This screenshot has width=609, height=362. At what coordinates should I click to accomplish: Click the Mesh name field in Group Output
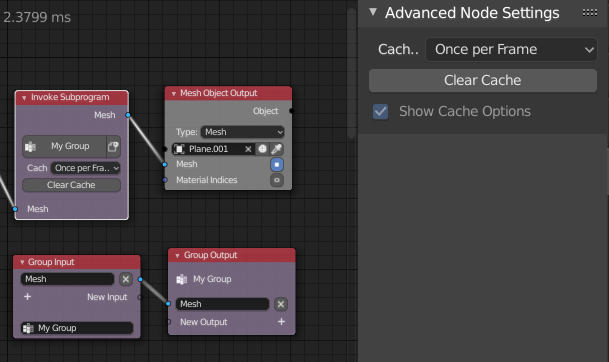click(x=223, y=304)
